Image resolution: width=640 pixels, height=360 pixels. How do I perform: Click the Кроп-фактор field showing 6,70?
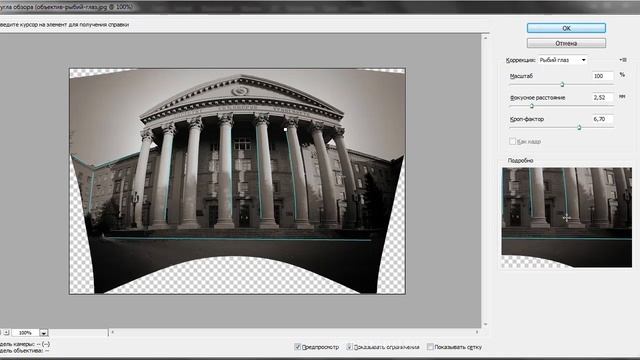(x=602, y=119)
